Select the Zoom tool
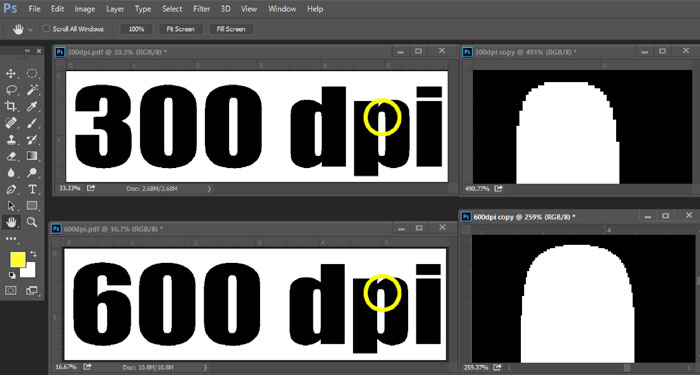700x375 pixels. 32,222
